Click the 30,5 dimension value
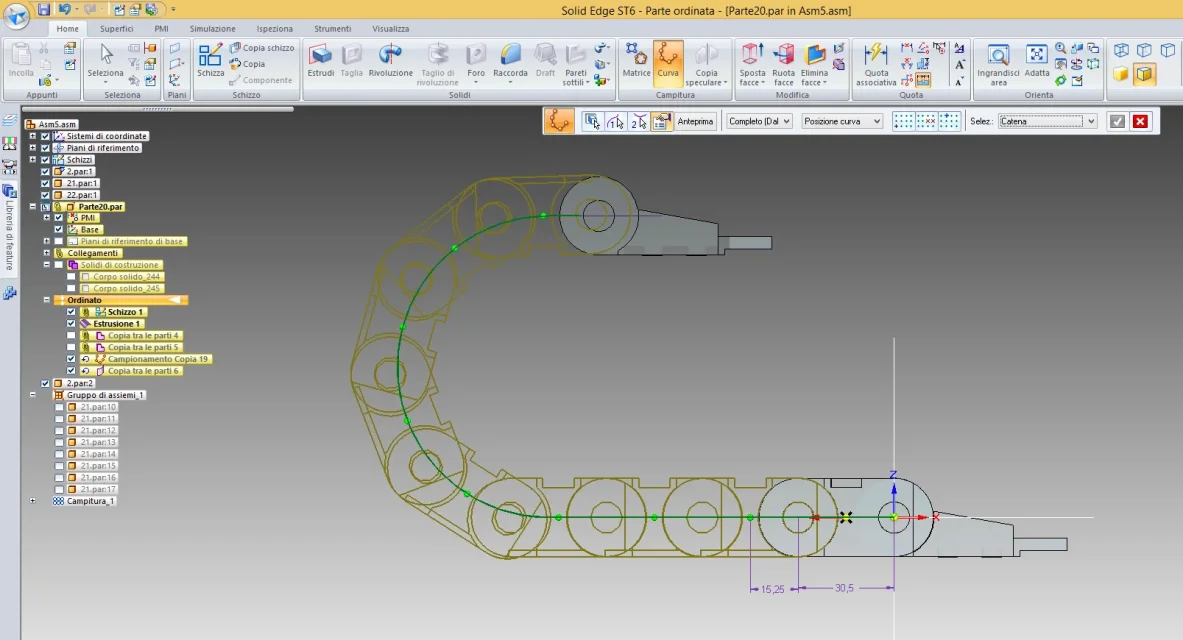Screen dimensions: 1183x640 click(843, 588)
